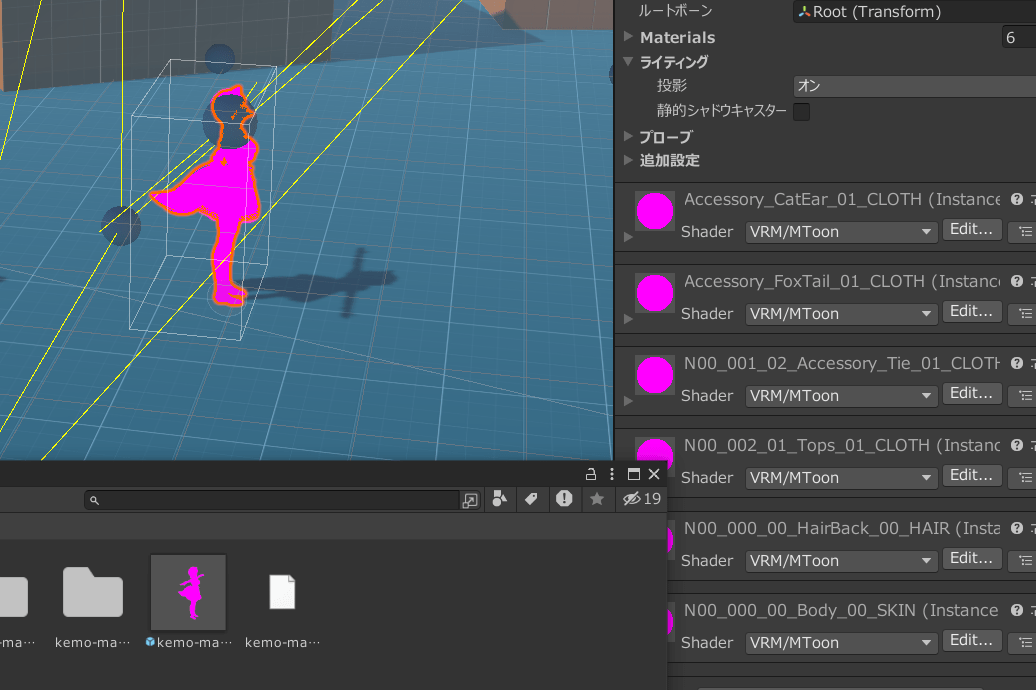Expand the Materials section
Screen dimensions: 1036x690
coord(628,37)
